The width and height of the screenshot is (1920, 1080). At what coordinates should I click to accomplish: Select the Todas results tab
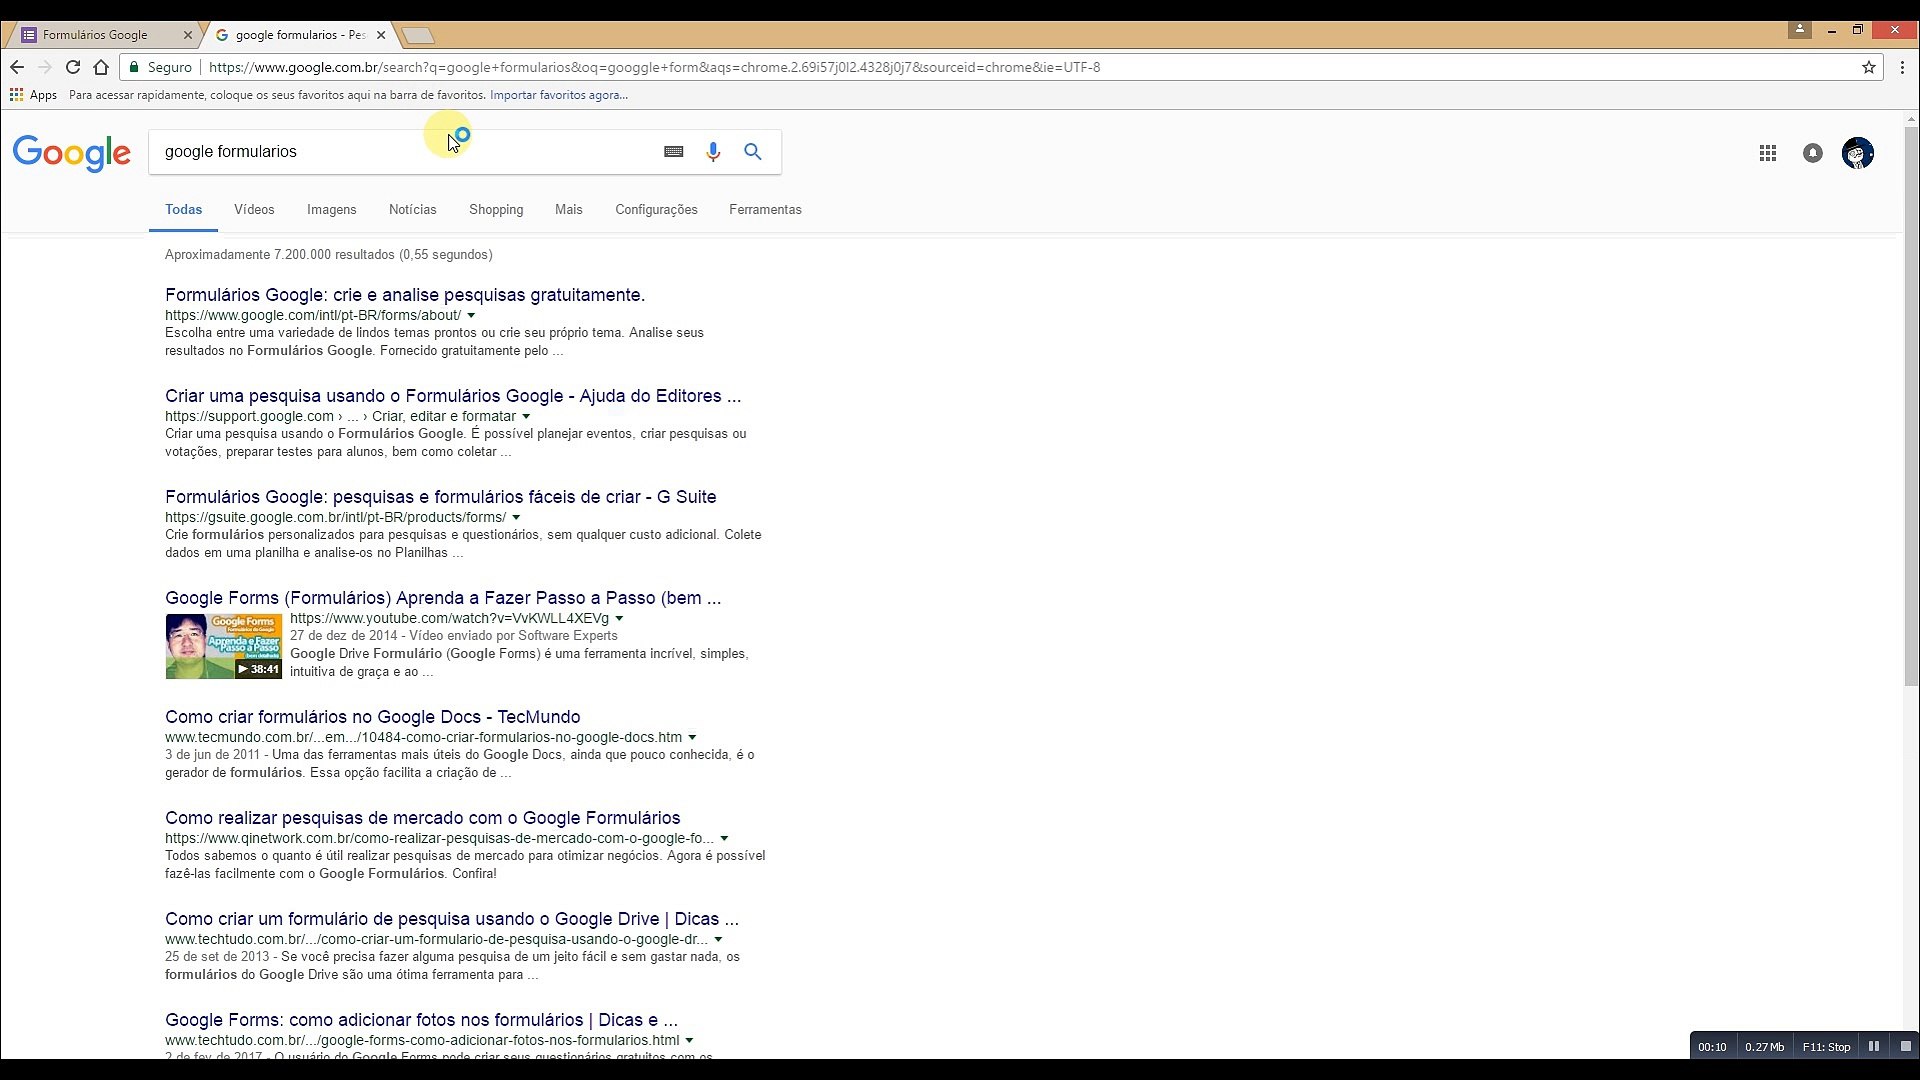point(183,210)
